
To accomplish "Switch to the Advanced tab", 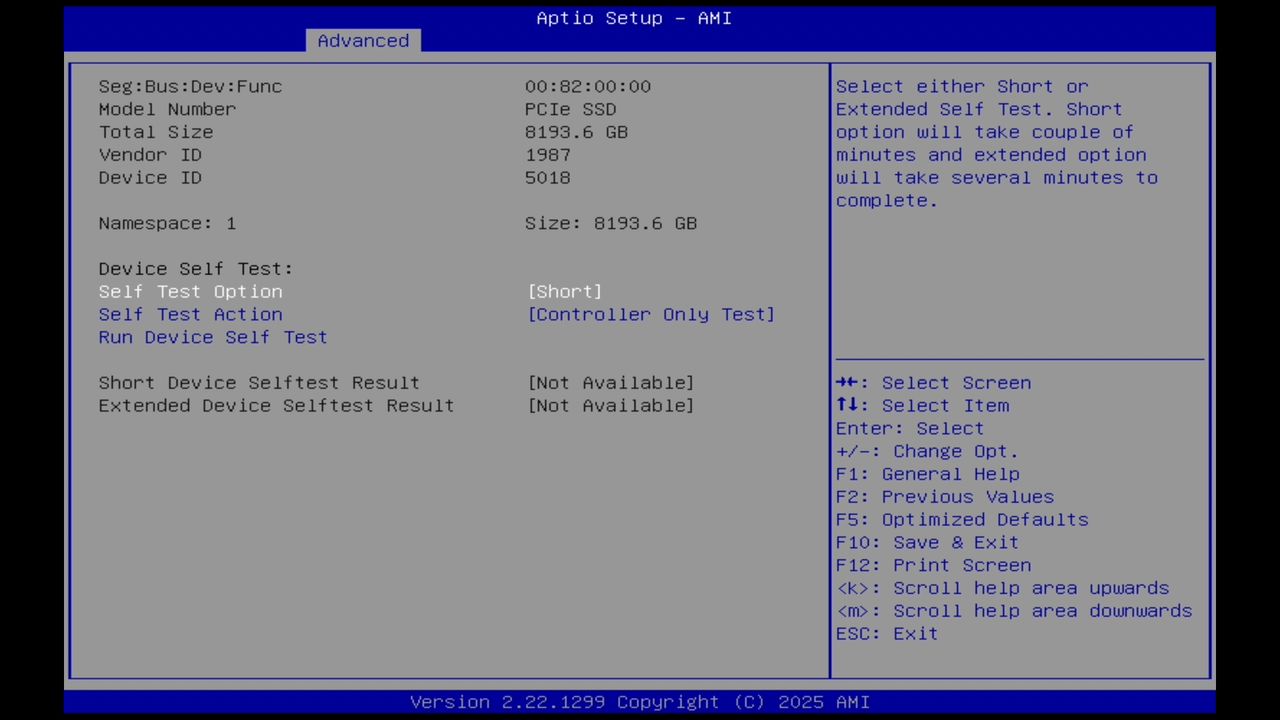I will tap(363, 41).
